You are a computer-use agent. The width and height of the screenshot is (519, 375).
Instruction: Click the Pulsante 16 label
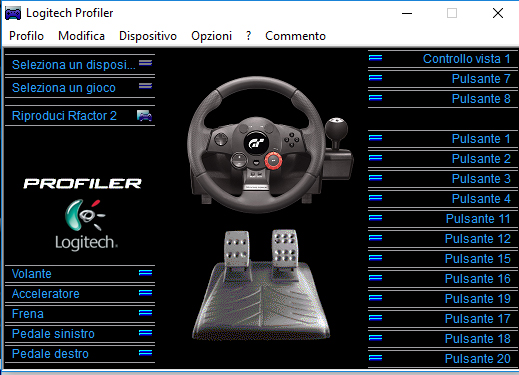478,279
